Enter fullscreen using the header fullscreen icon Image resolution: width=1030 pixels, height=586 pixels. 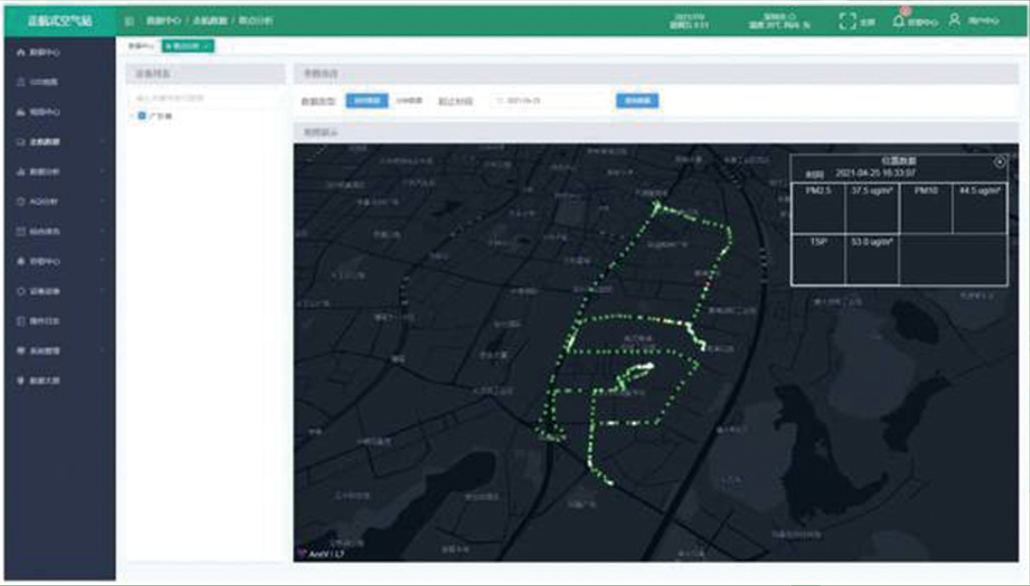pos(847,21)
